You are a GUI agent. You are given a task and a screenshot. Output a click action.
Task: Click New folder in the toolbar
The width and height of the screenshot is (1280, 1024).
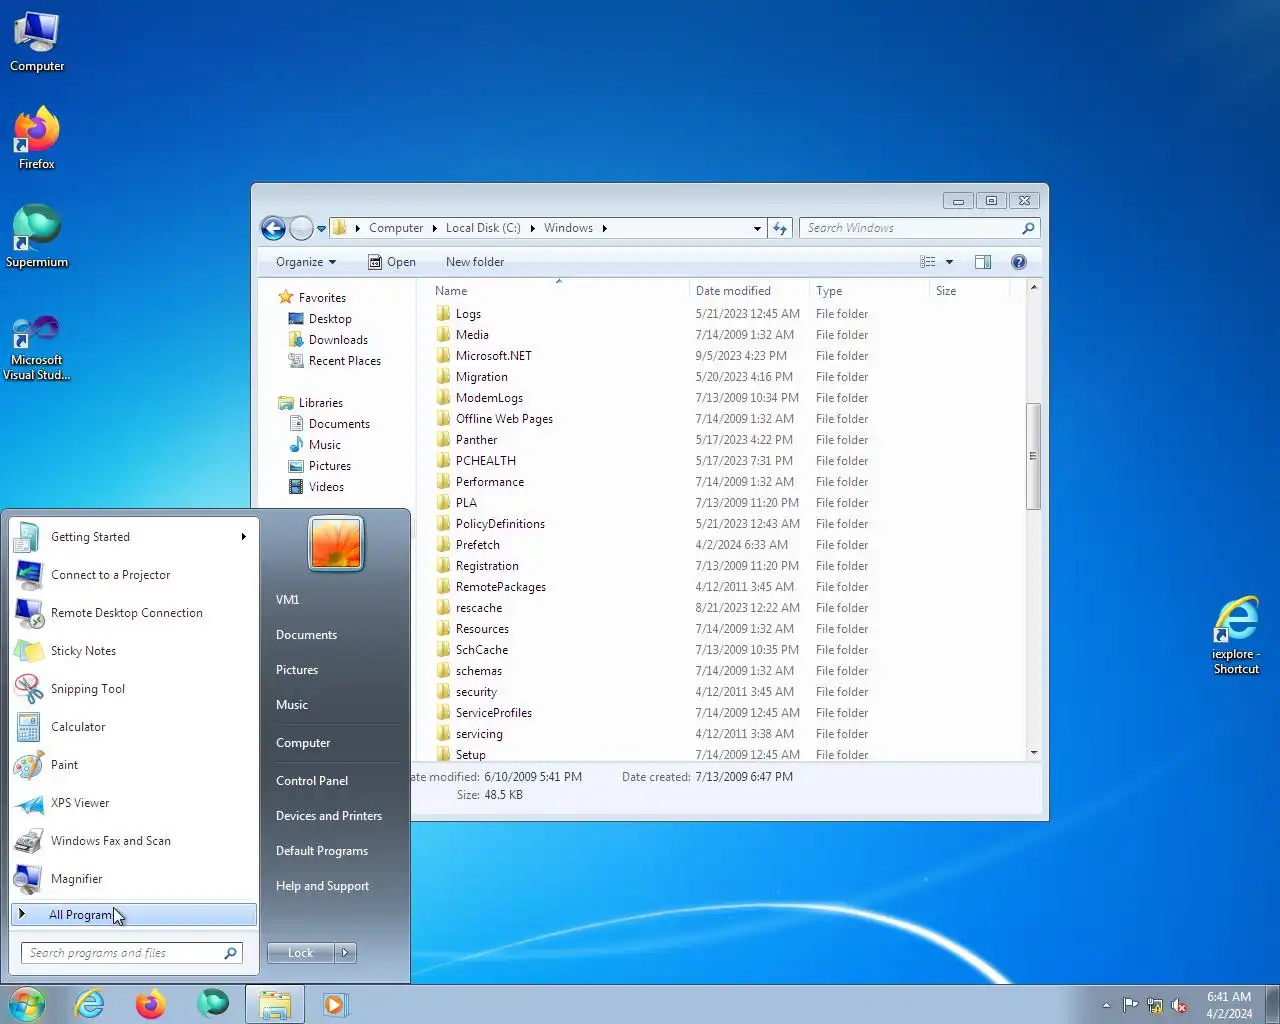point(475,262)
